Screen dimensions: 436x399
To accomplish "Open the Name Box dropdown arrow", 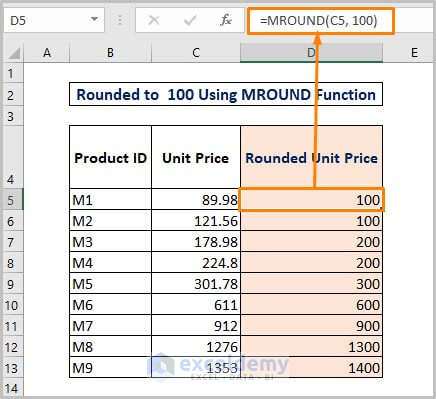I will (x=95, y=19).
